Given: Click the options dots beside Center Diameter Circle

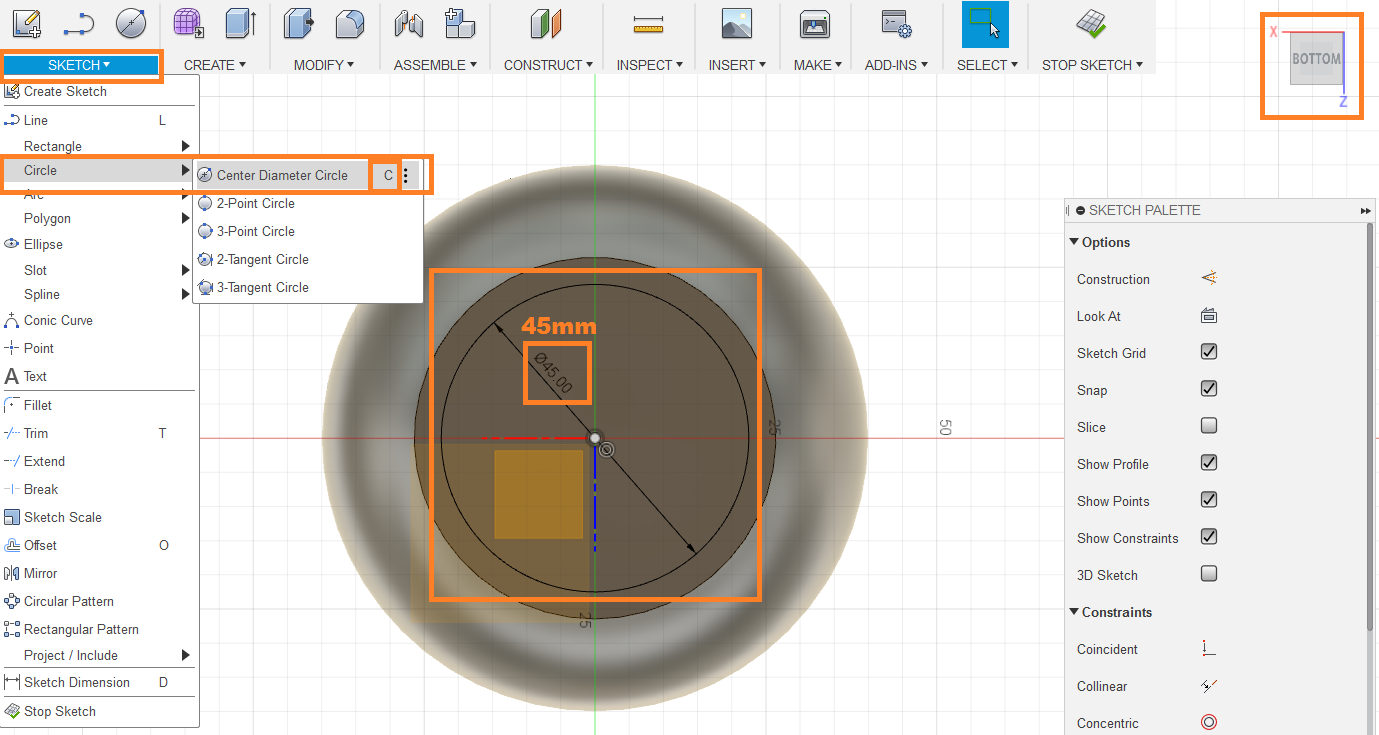Looking at the screenshot, I should point(406,175).
